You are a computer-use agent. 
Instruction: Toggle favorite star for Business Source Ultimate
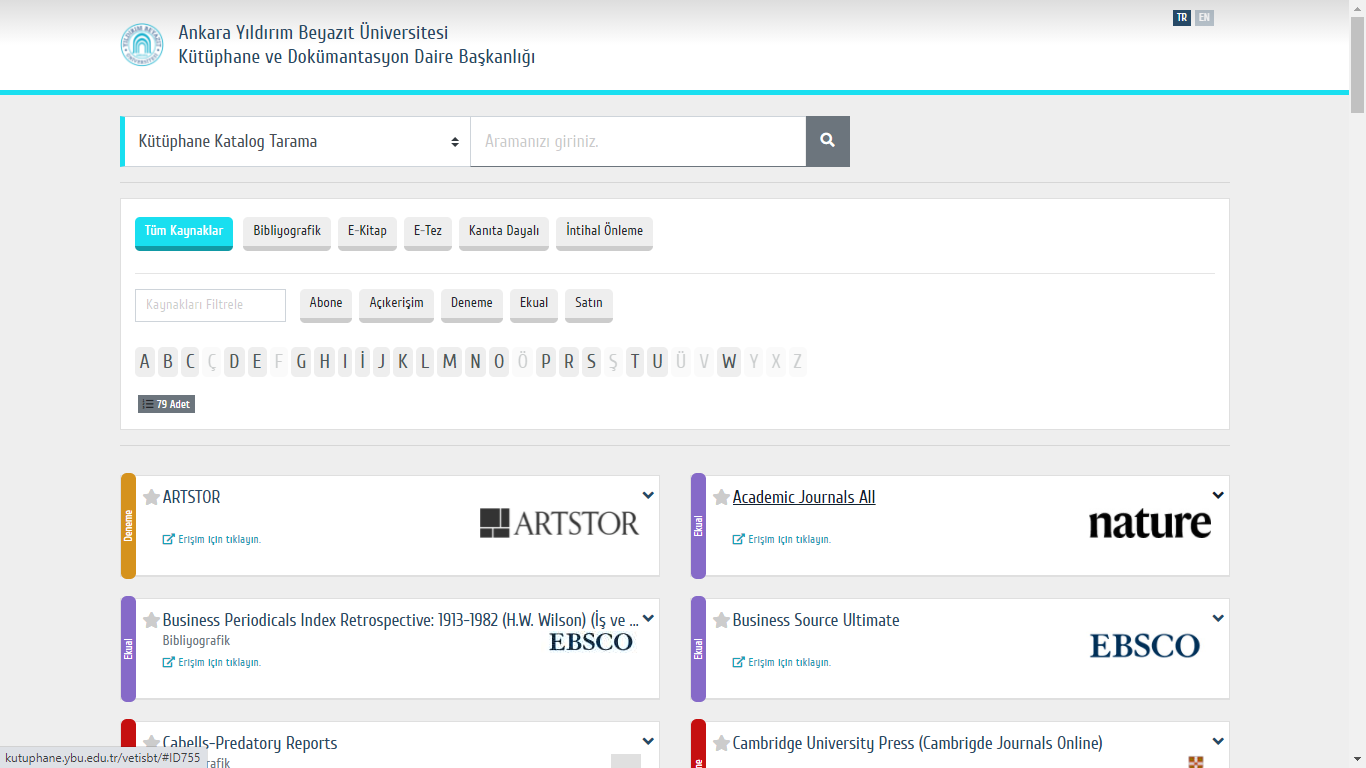coord(721,621)
